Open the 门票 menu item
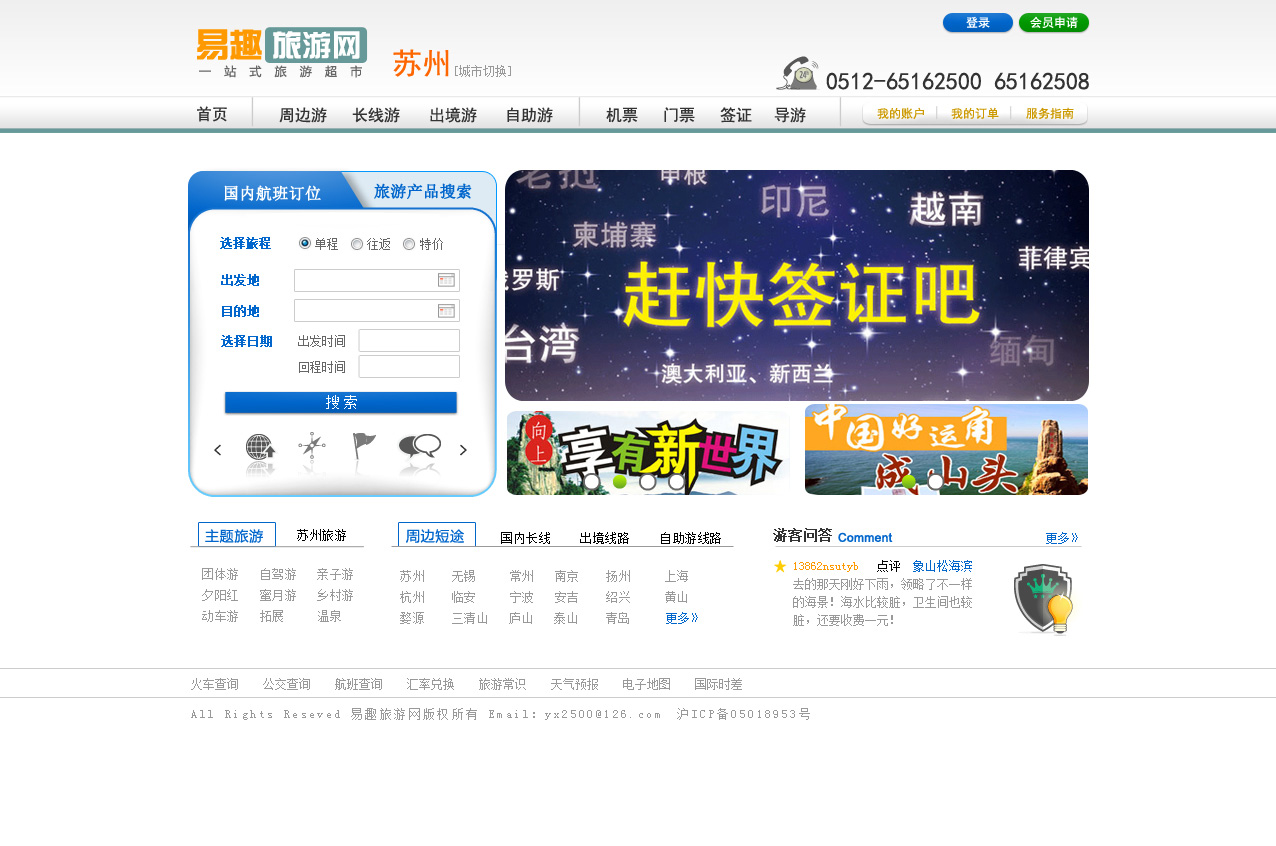The width and height of the screenshot is (1276, 846). pos(679,115)
